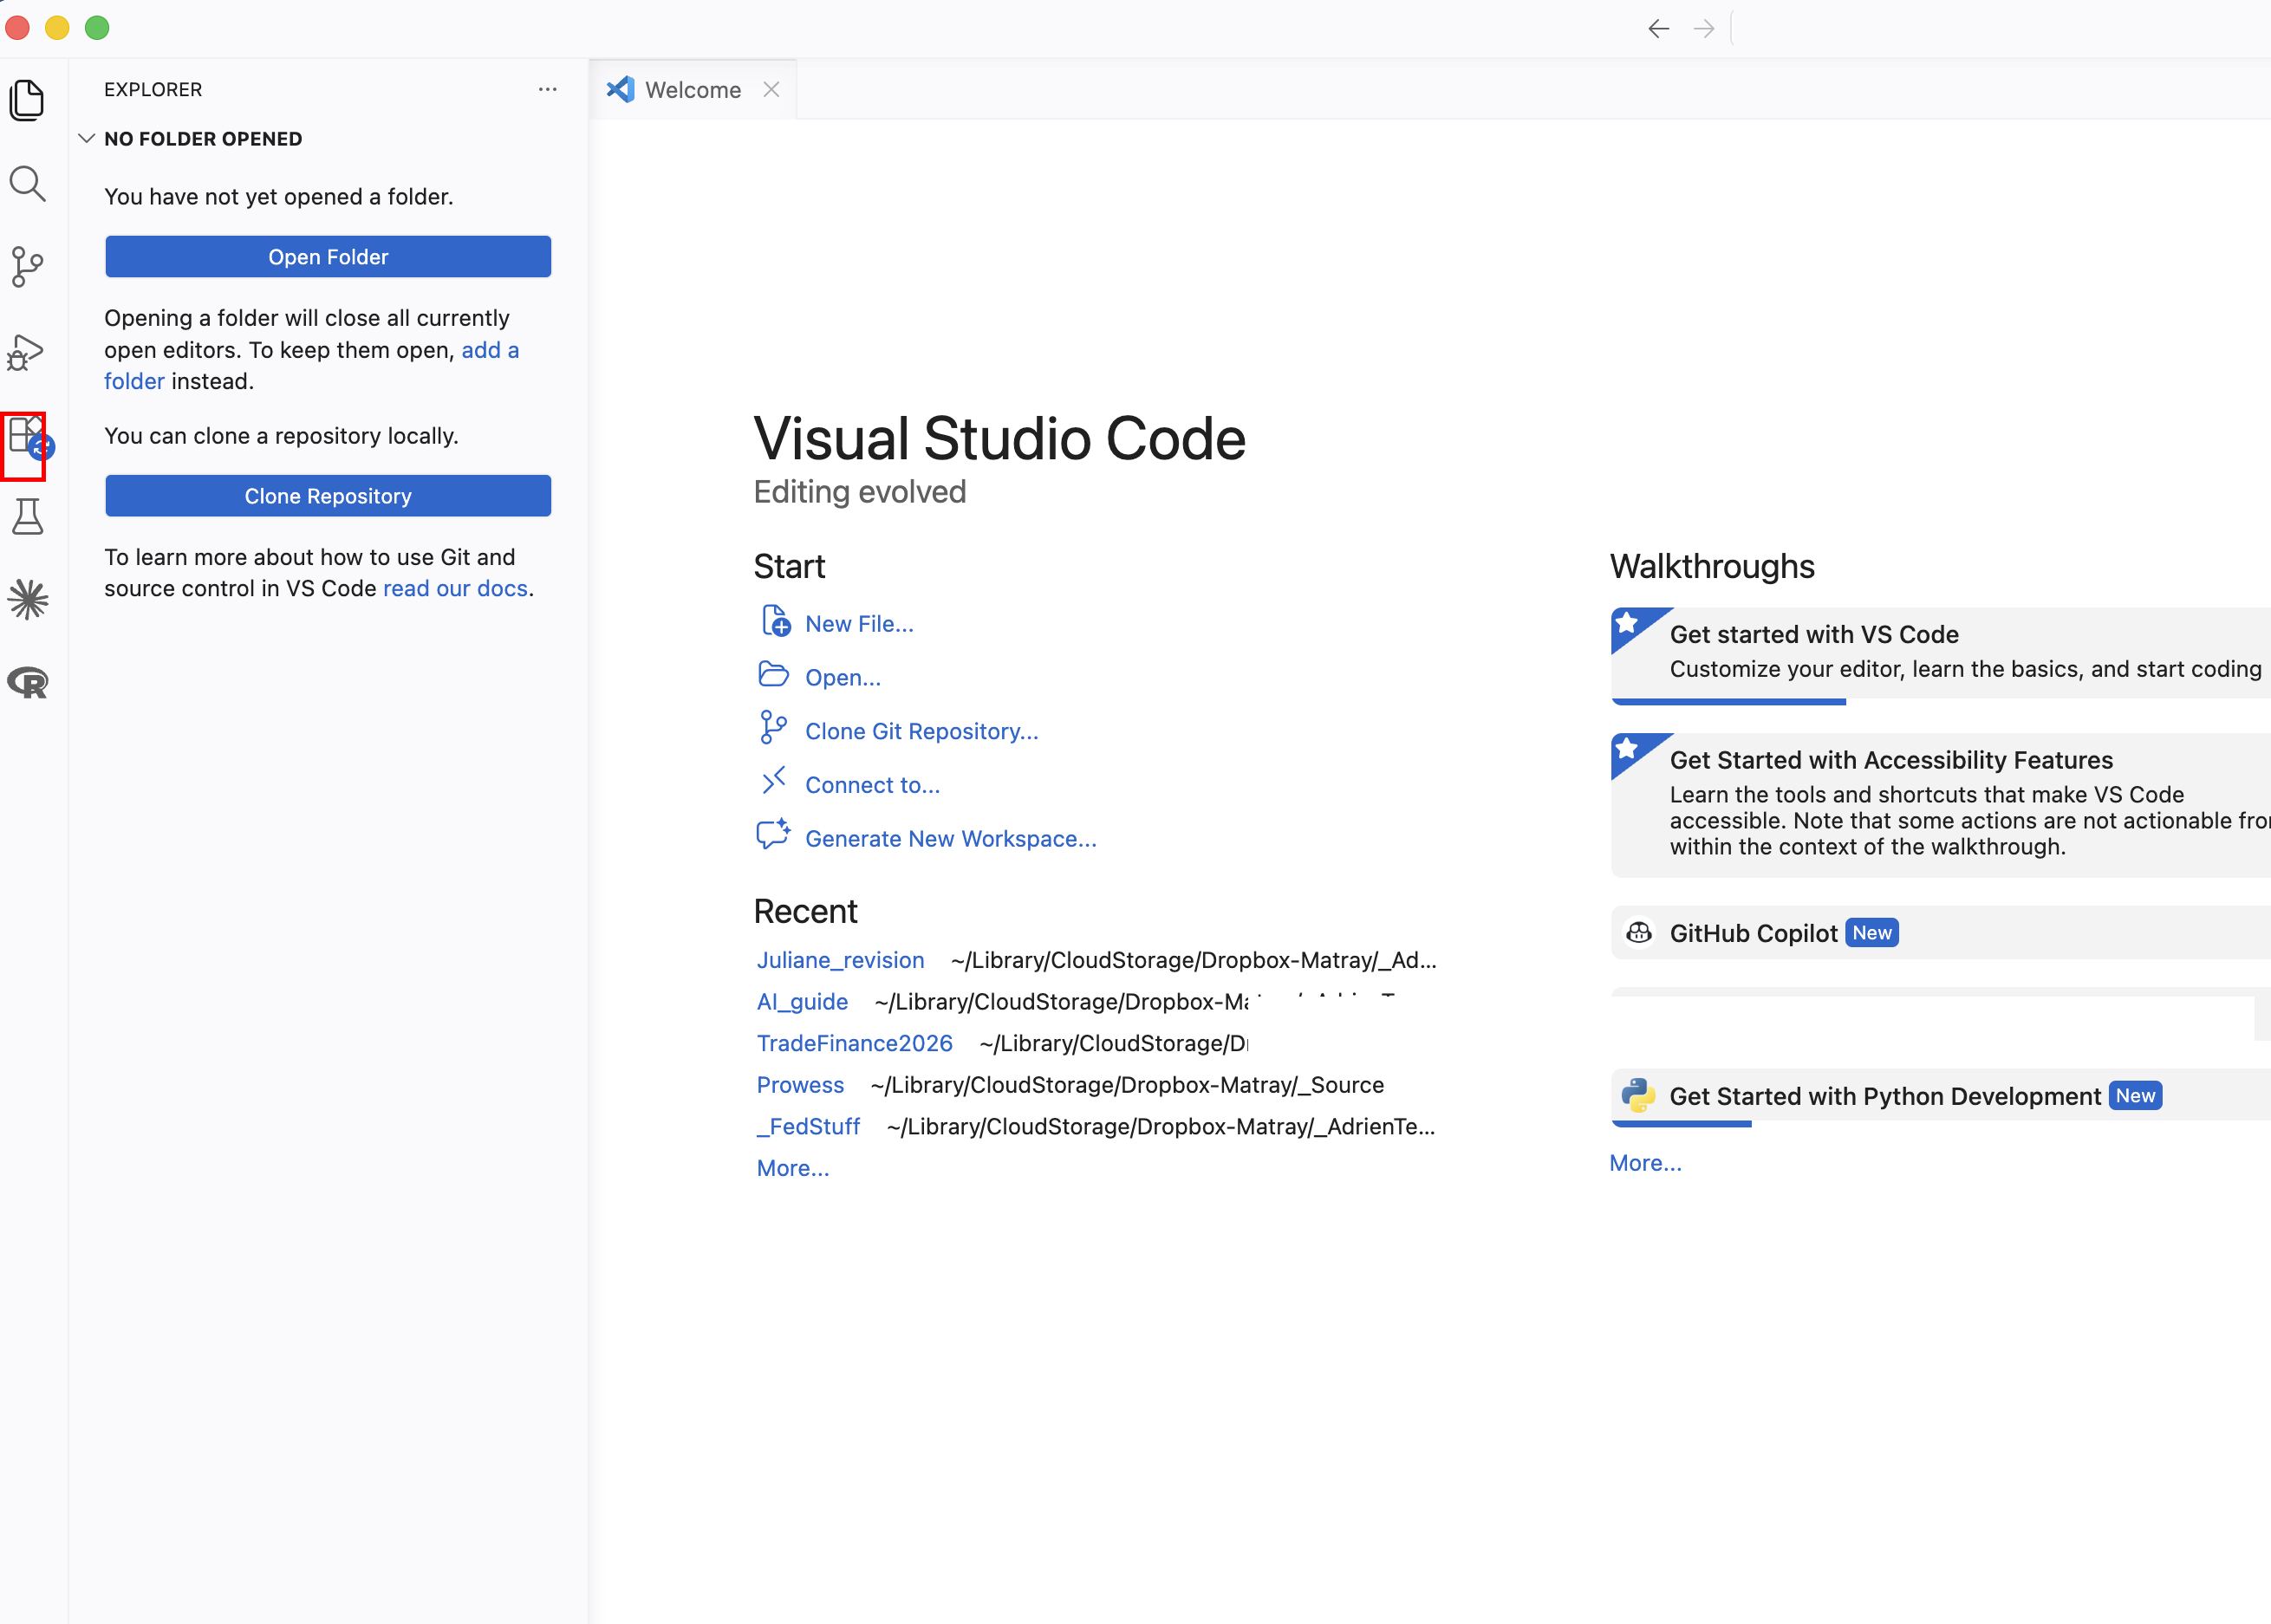Click the Open... link under Start
The width and height of the screenshot is (2271, 1624).
[x=843, y=678]
